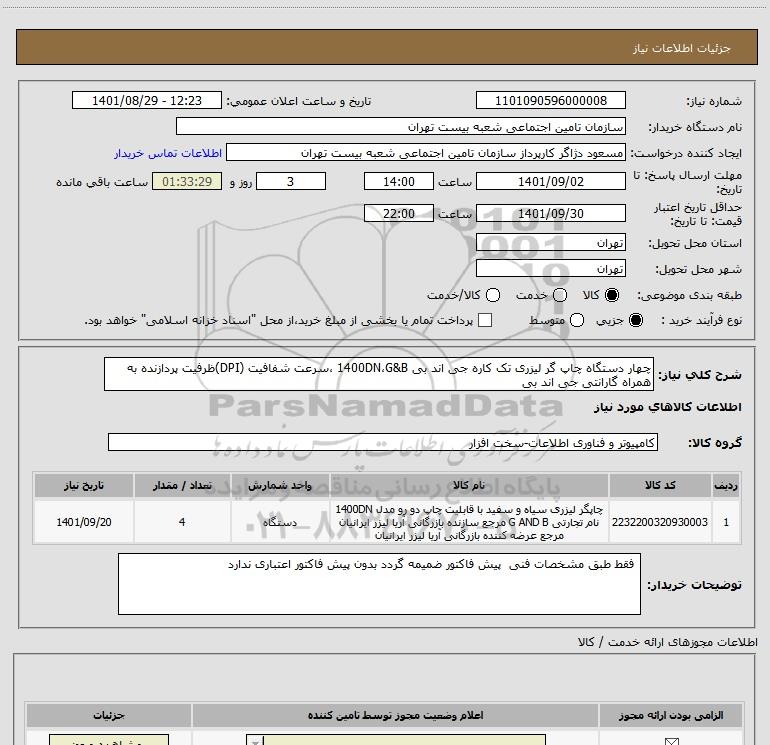This screenshot has height=745, width=770.
Task: Click the delivery province field تهران
Action: (550, 243)
